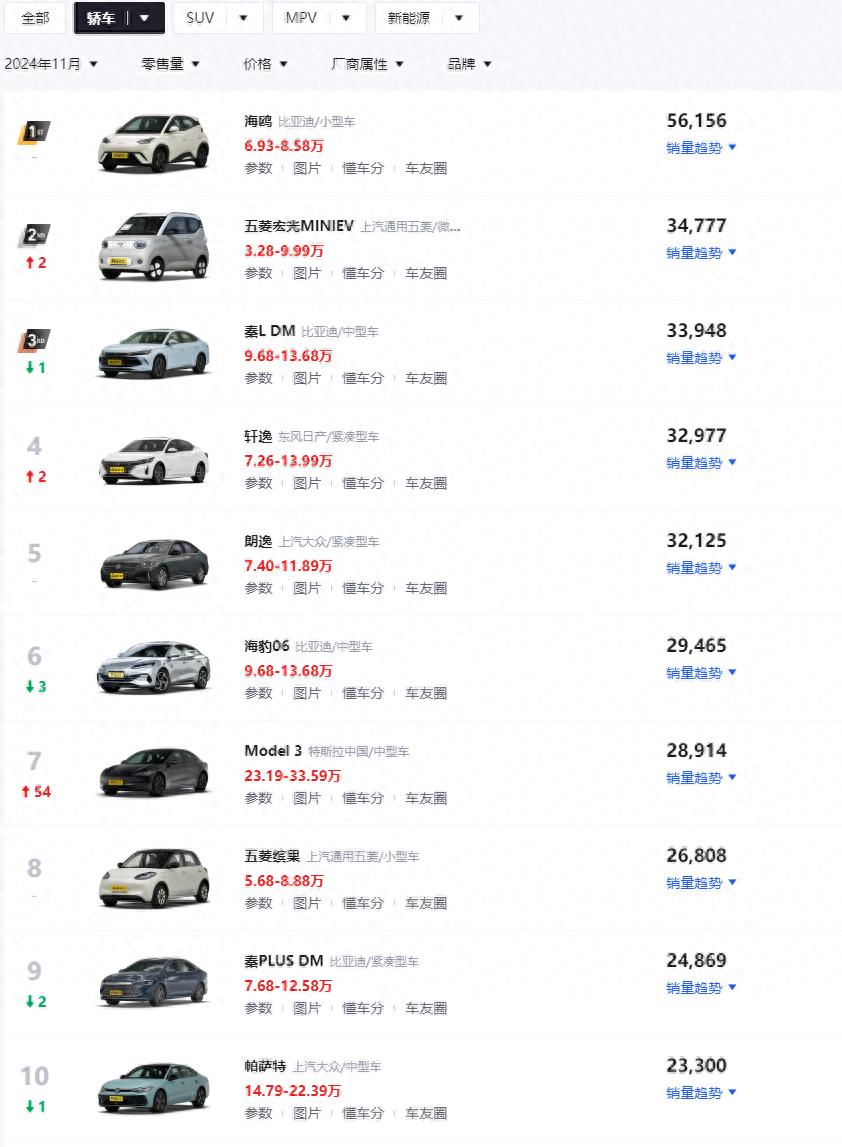Image resolution: width=842 pixels, height=1147 pixels.
Task: Click the 五菱宏光MINIEV car image
Action: tap(154, 246)
